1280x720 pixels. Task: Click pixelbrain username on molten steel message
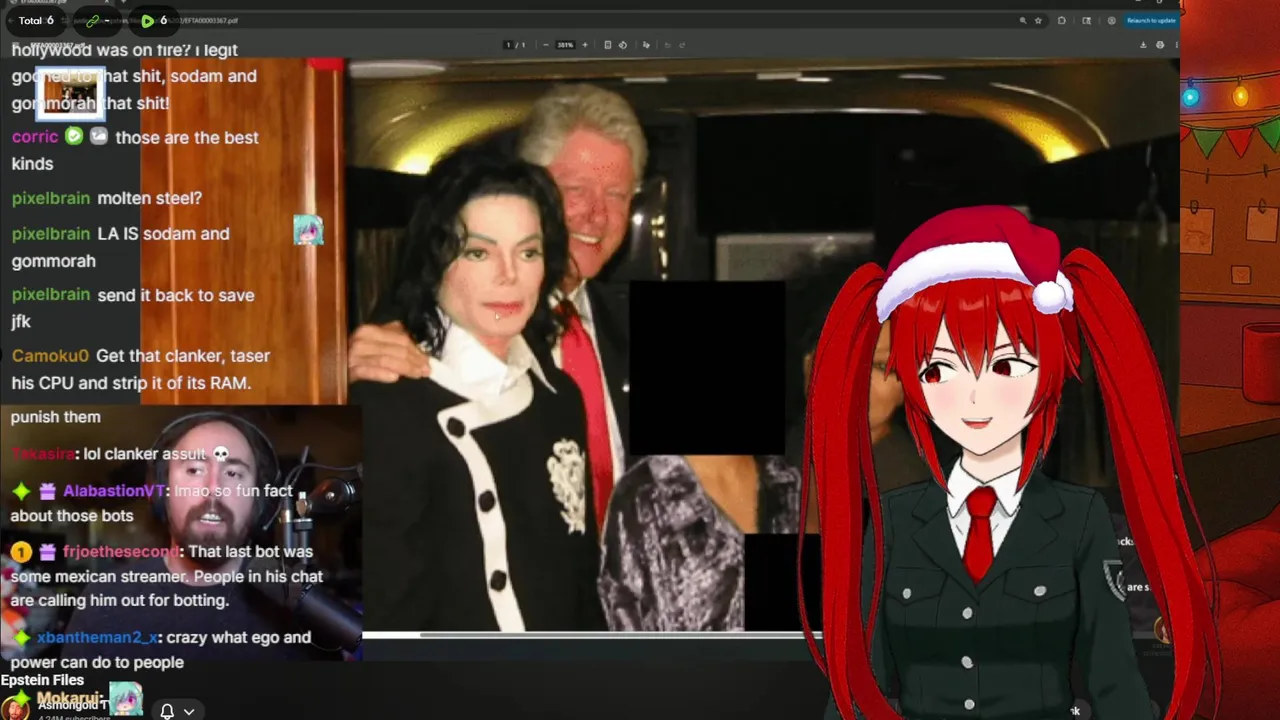point(51,198)
